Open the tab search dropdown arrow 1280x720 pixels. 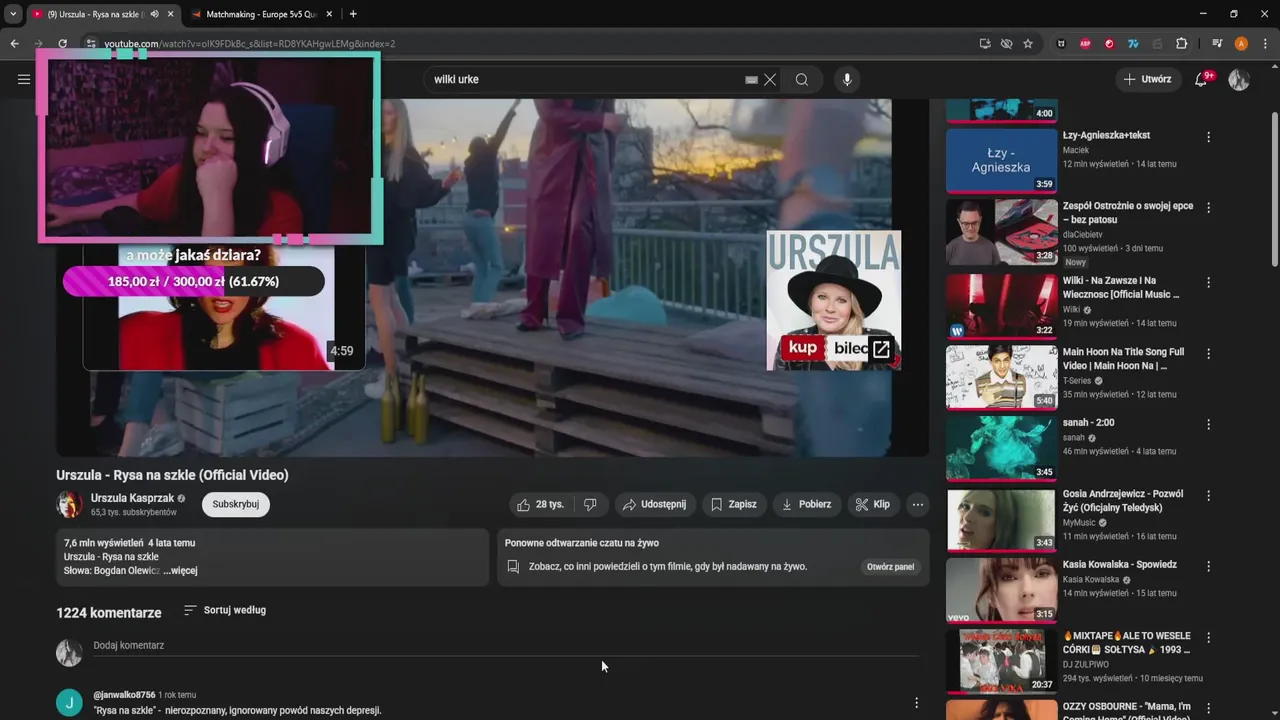[x=13, y=14]
